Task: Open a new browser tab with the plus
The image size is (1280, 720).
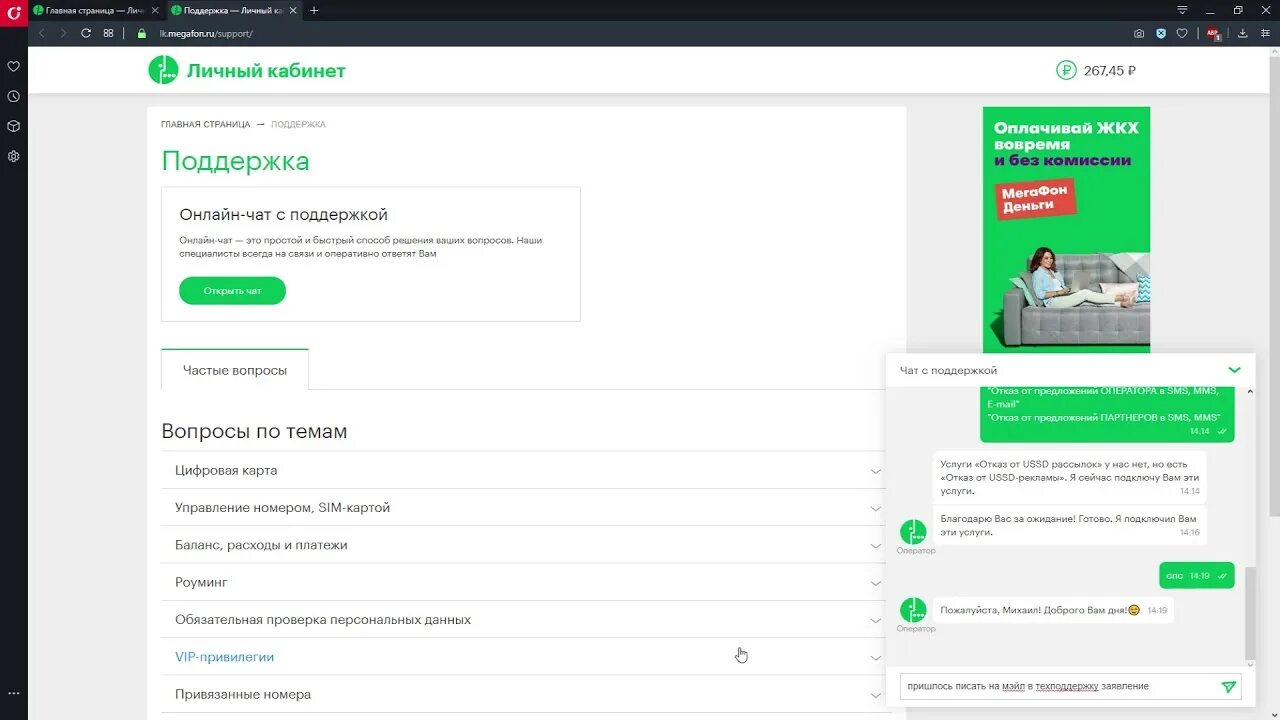Action: pos(314,10)
